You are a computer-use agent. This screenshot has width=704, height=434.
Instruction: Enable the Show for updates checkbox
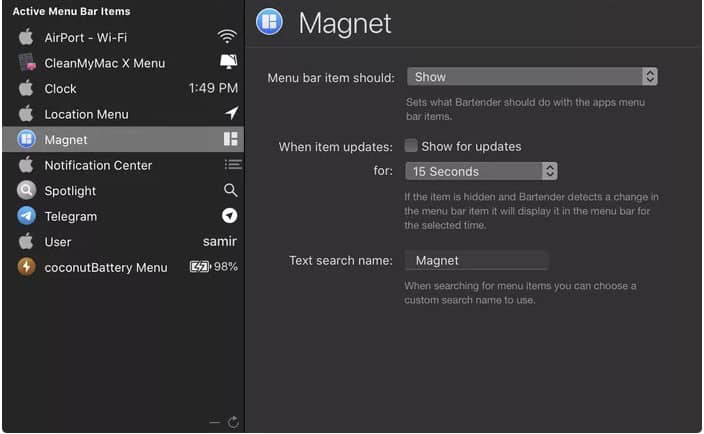(411, 145)
